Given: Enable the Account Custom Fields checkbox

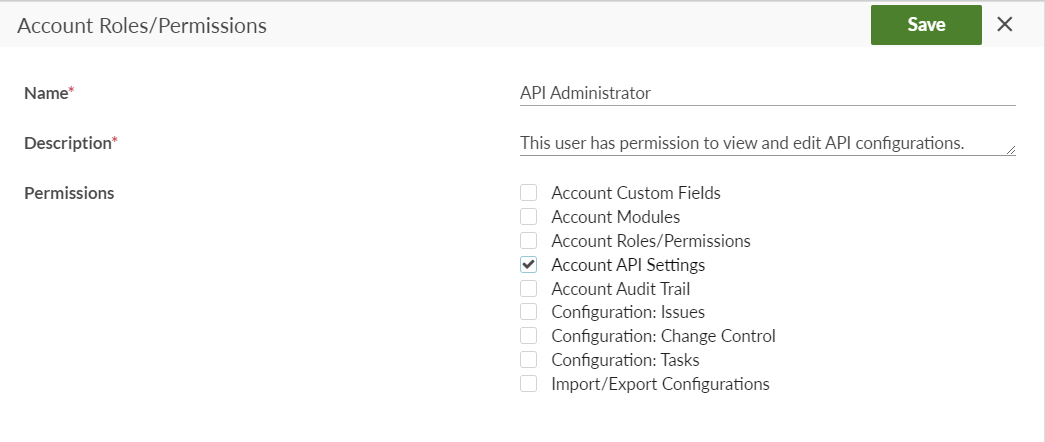Looking at the screenshot, I should click(x=528, y=193).
